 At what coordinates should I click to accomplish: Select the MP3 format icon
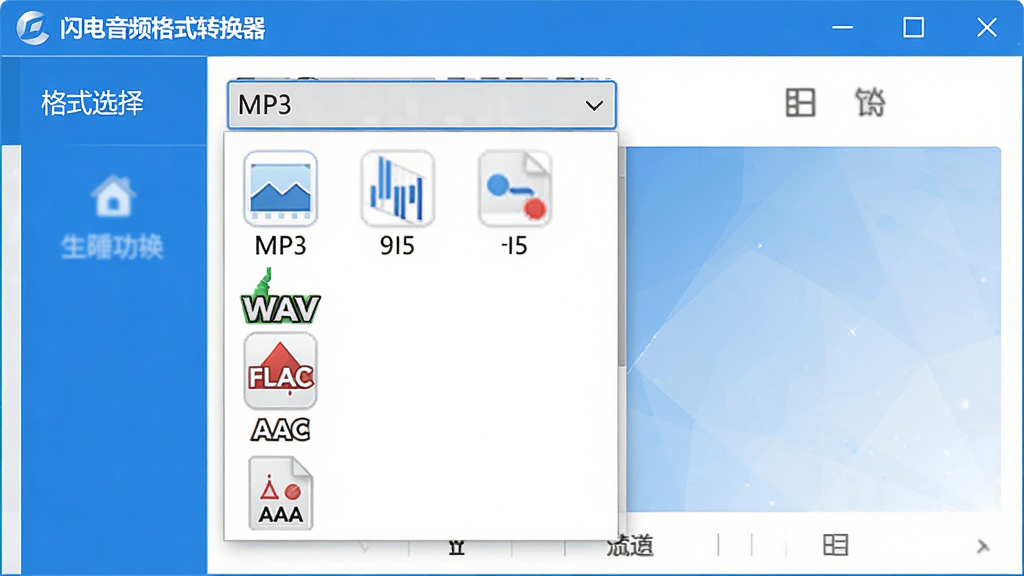(280, 189)
